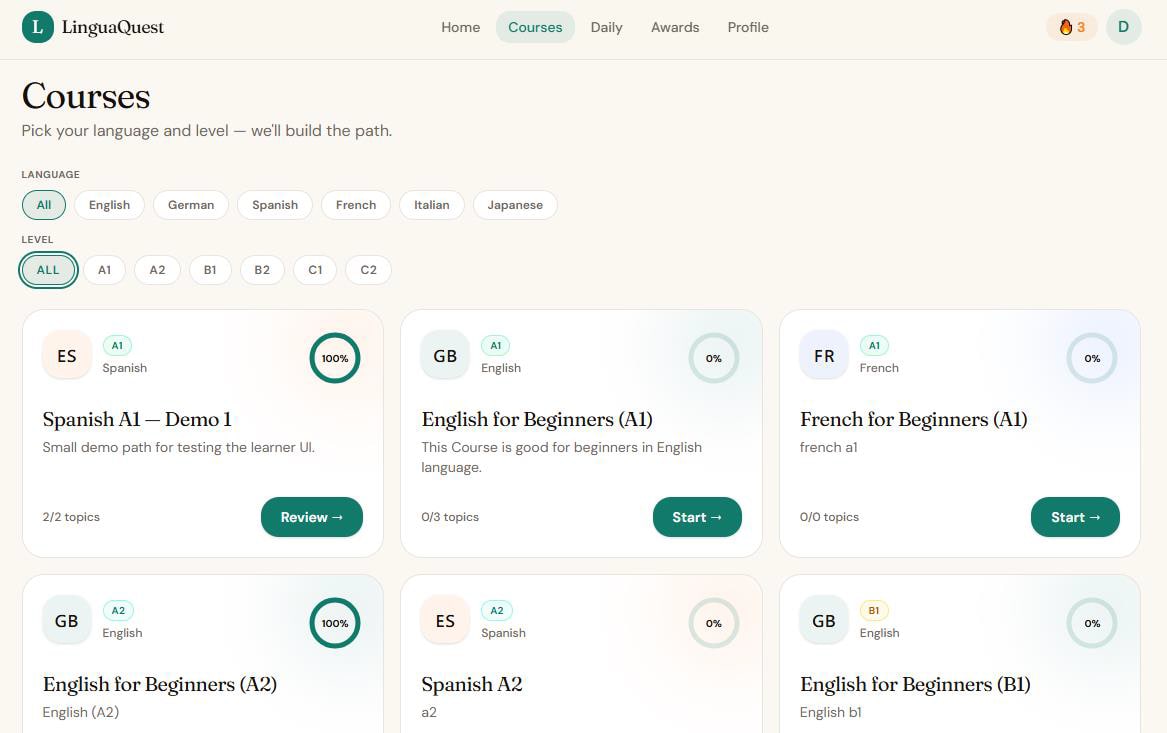Click the A2 tag on Spanish A2 card

click(x=496, y=610)
